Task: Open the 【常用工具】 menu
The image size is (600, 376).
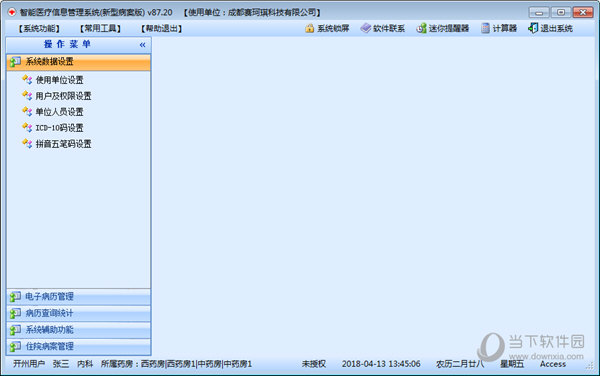Action: coord(100,28)
